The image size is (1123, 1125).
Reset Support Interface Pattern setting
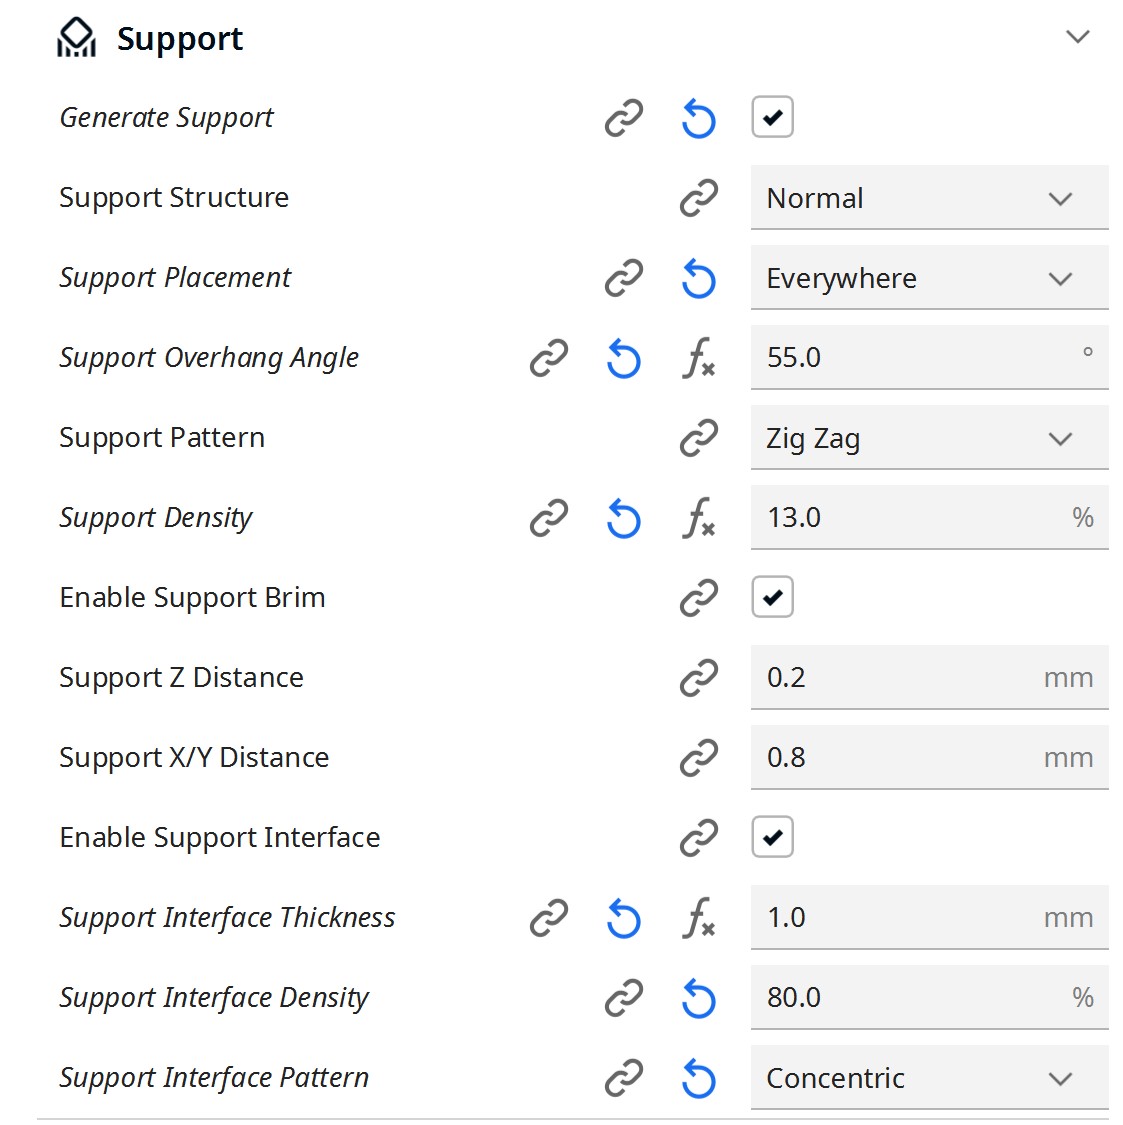click(698, 1078)
